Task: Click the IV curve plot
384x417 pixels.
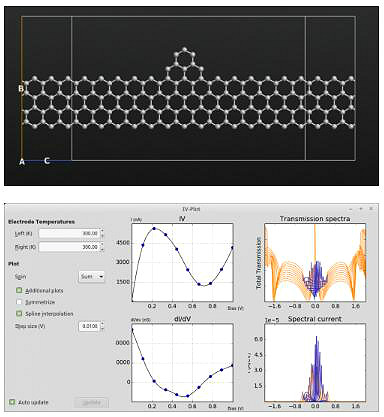Action: [182, 262]
